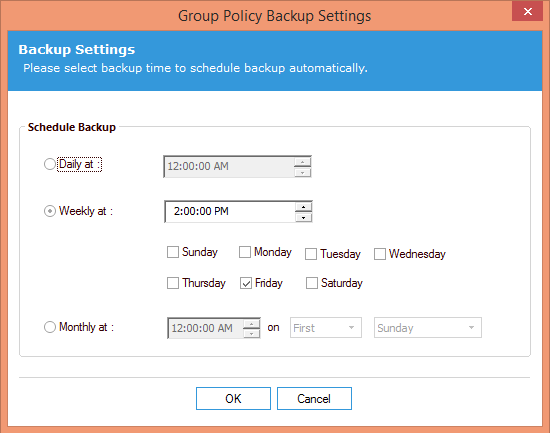Open the First occurrence dropdown
Viewport: 550px width, 433px height.
pyautogui.click(x=326, y=328)
